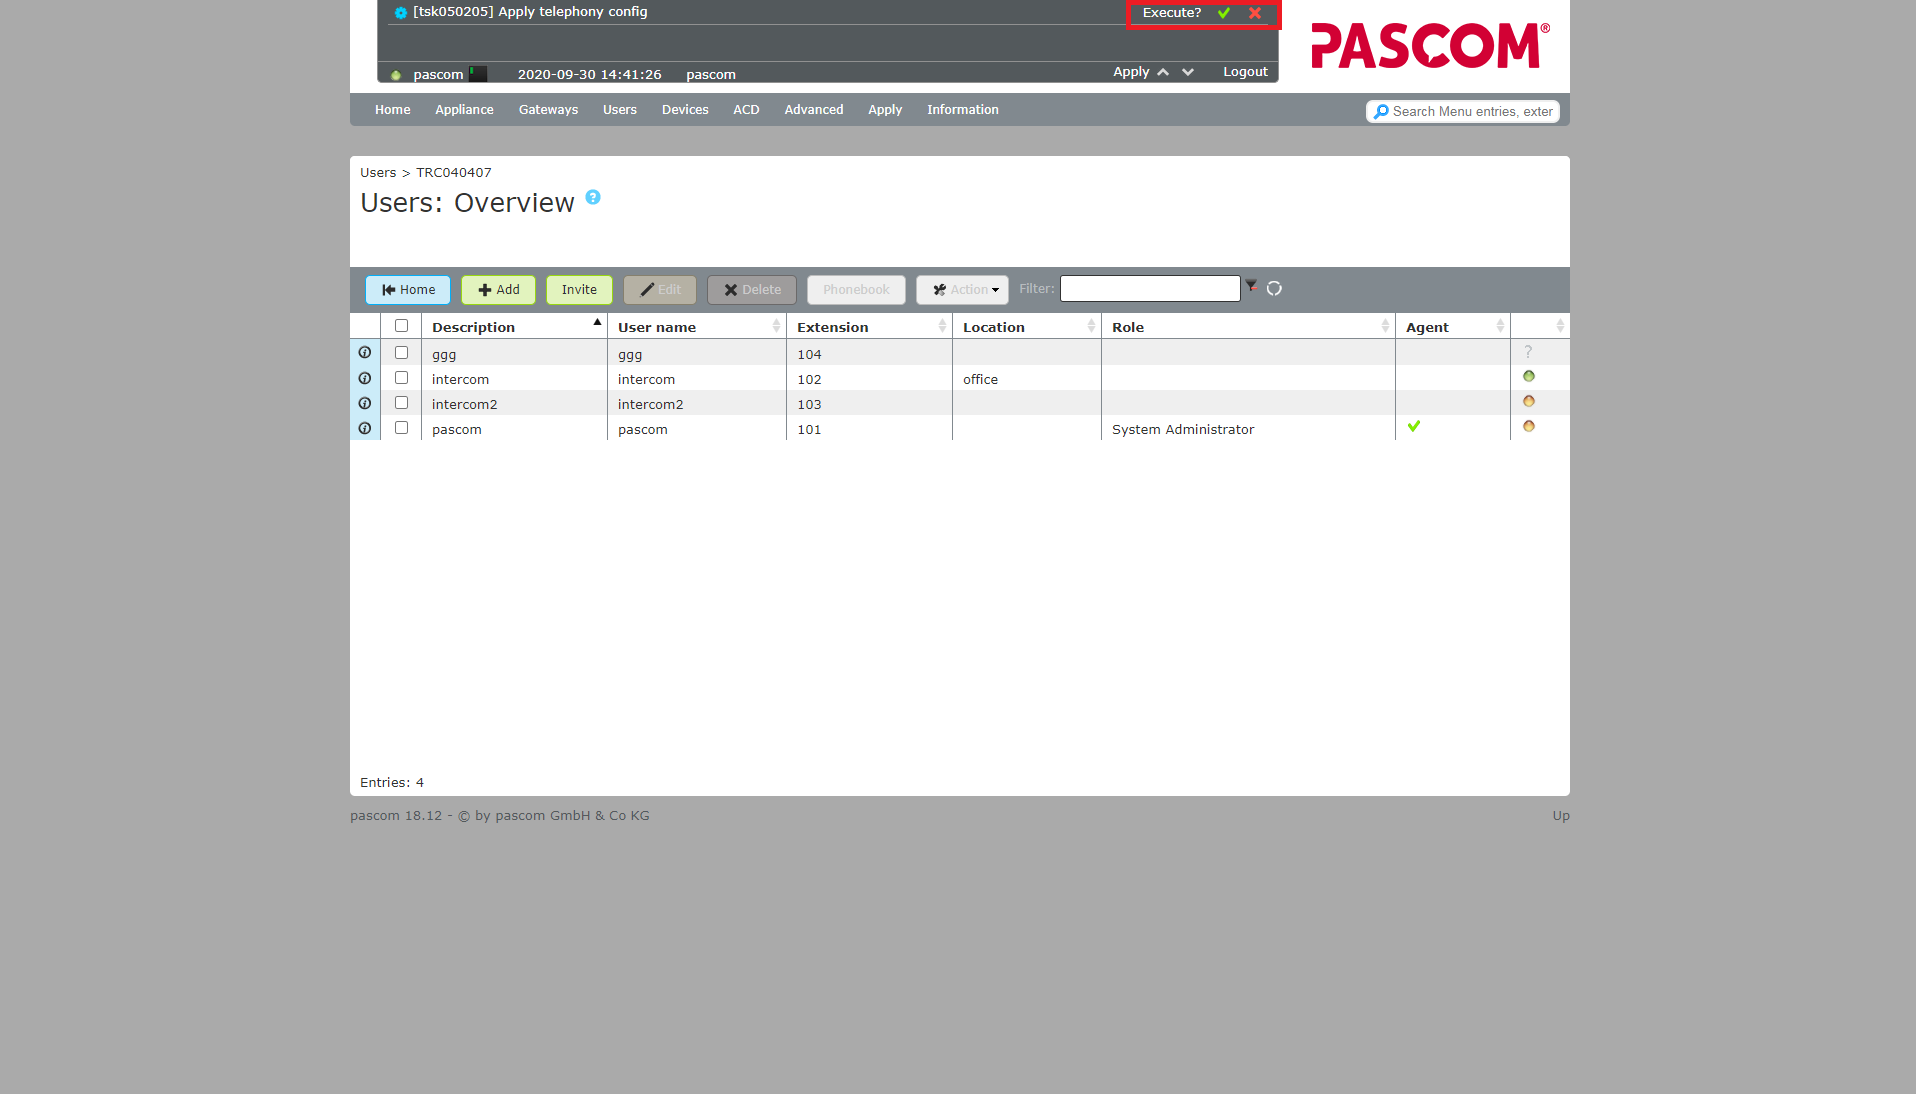
Task: Expand the job list with up chevron
Action: click(1163, 72)
